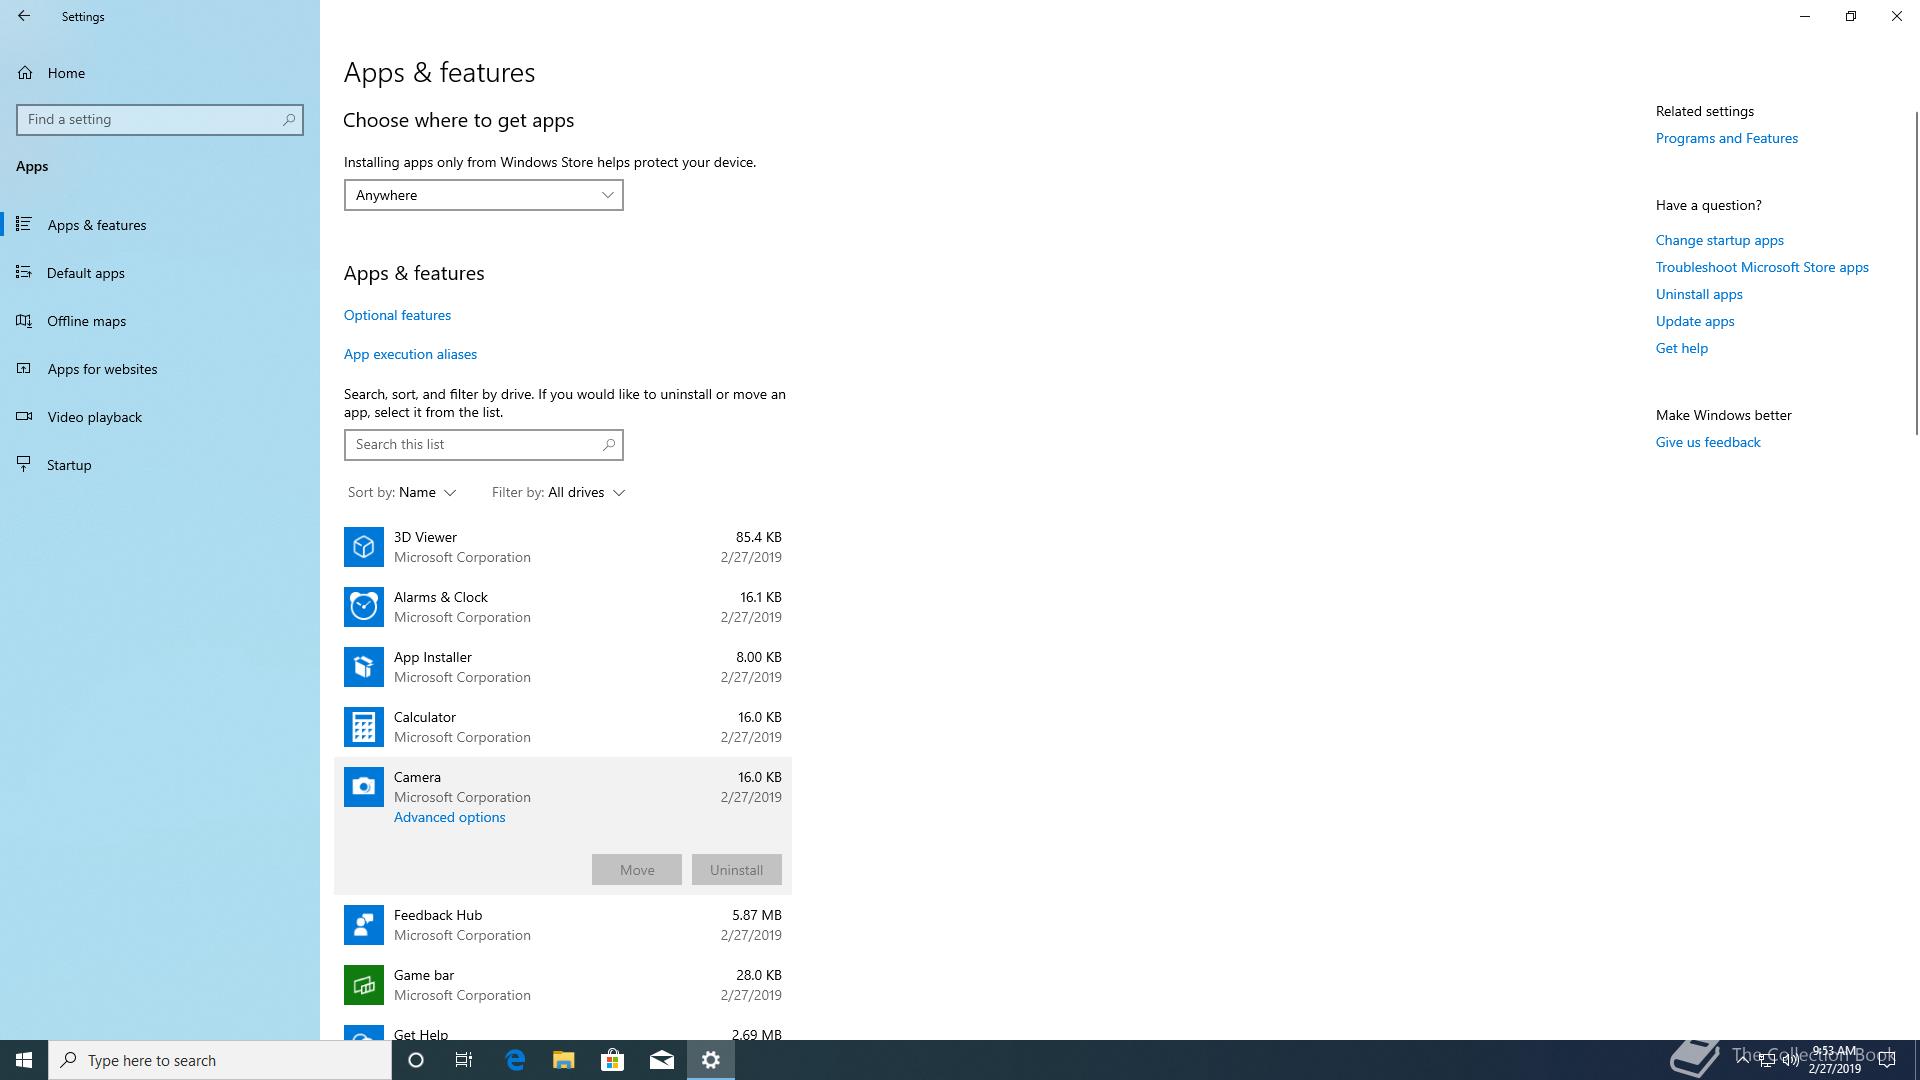Open Camera Advanced options link
This screenshot has height=1080, width=1920.
click(449, 817)
